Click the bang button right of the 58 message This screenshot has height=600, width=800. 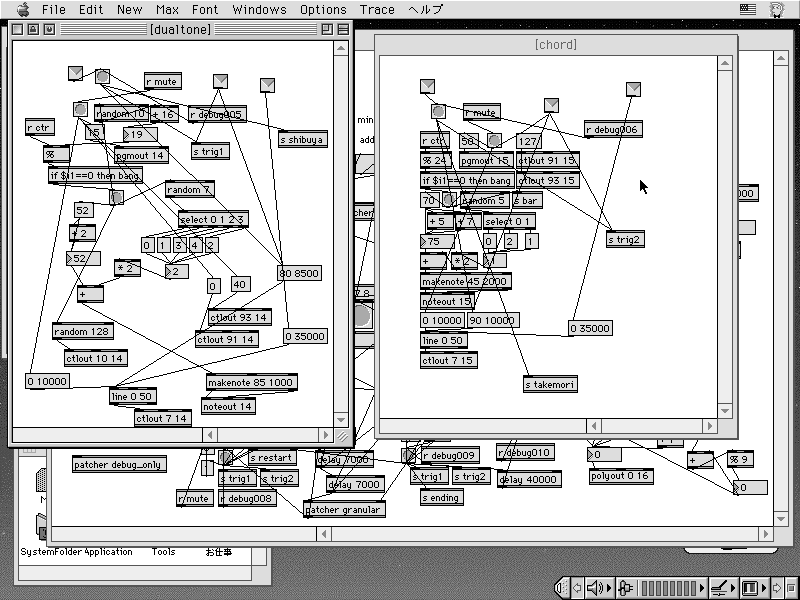pyautogui.click(x=494, y=140)
